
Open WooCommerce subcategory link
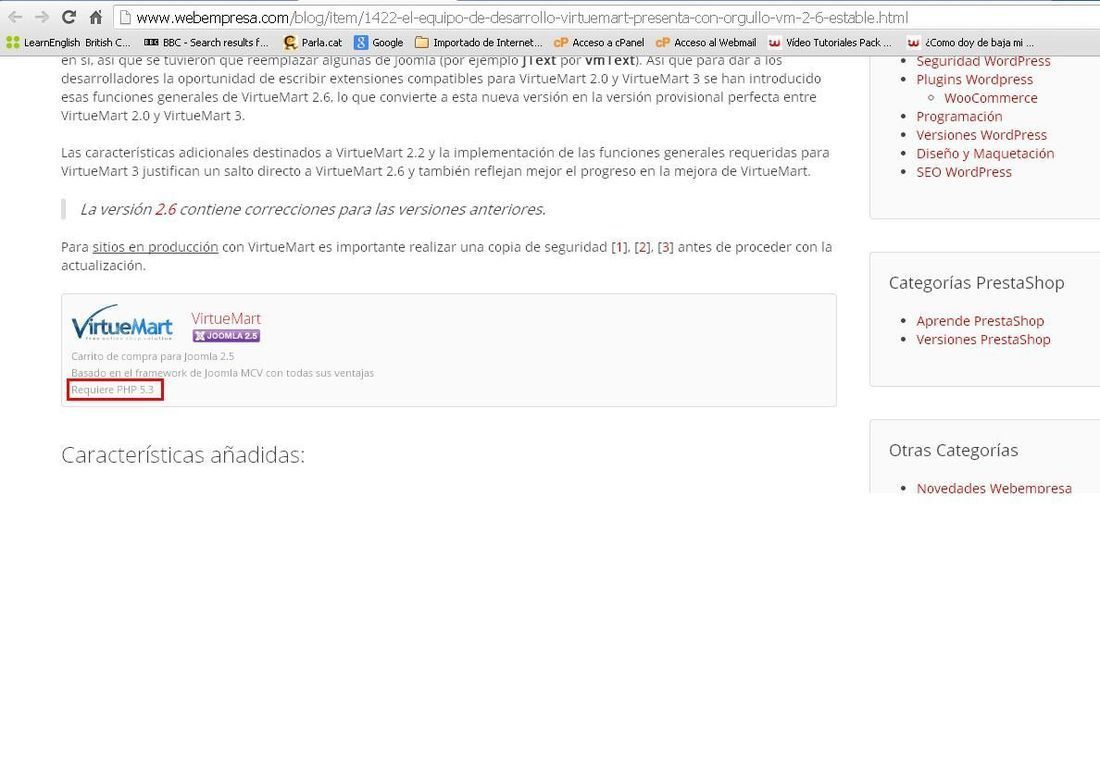tap(991, 98)
